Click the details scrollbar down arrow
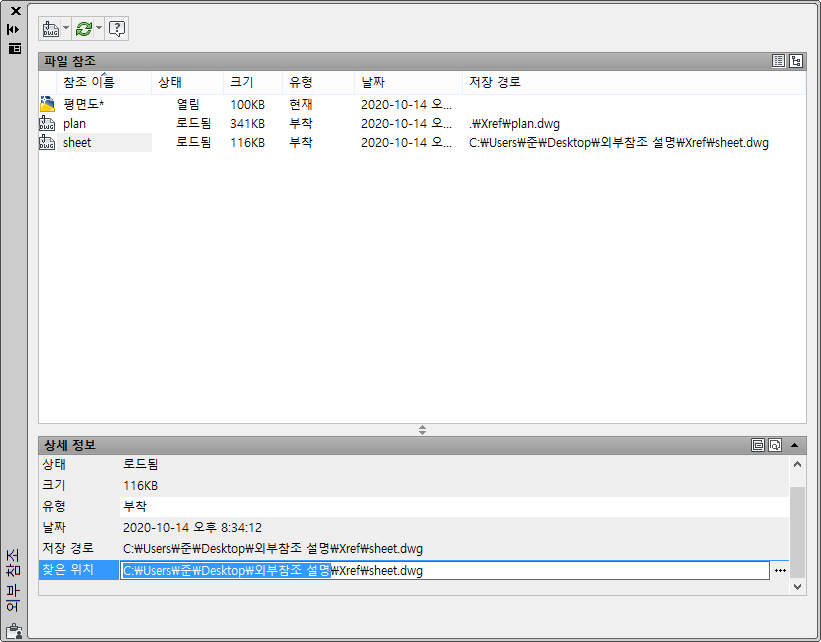Viewport: 821px width, 642px height. (x=797, y=587)
